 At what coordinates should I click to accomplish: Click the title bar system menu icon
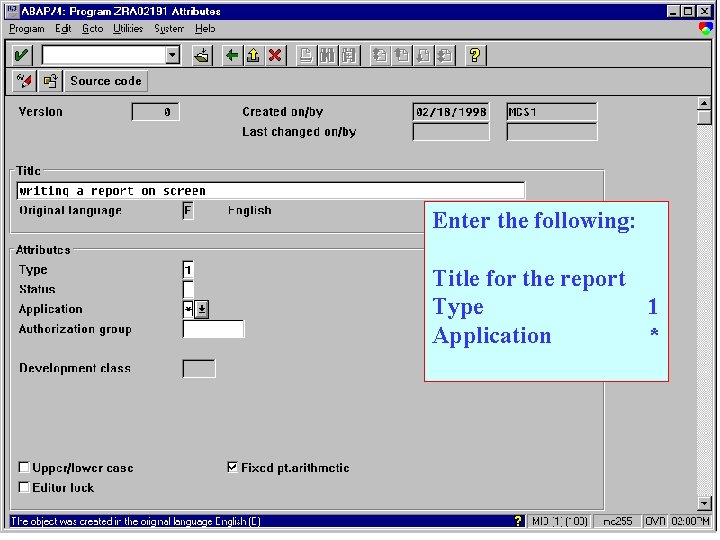pyautogui.click(x=12, y=11)
